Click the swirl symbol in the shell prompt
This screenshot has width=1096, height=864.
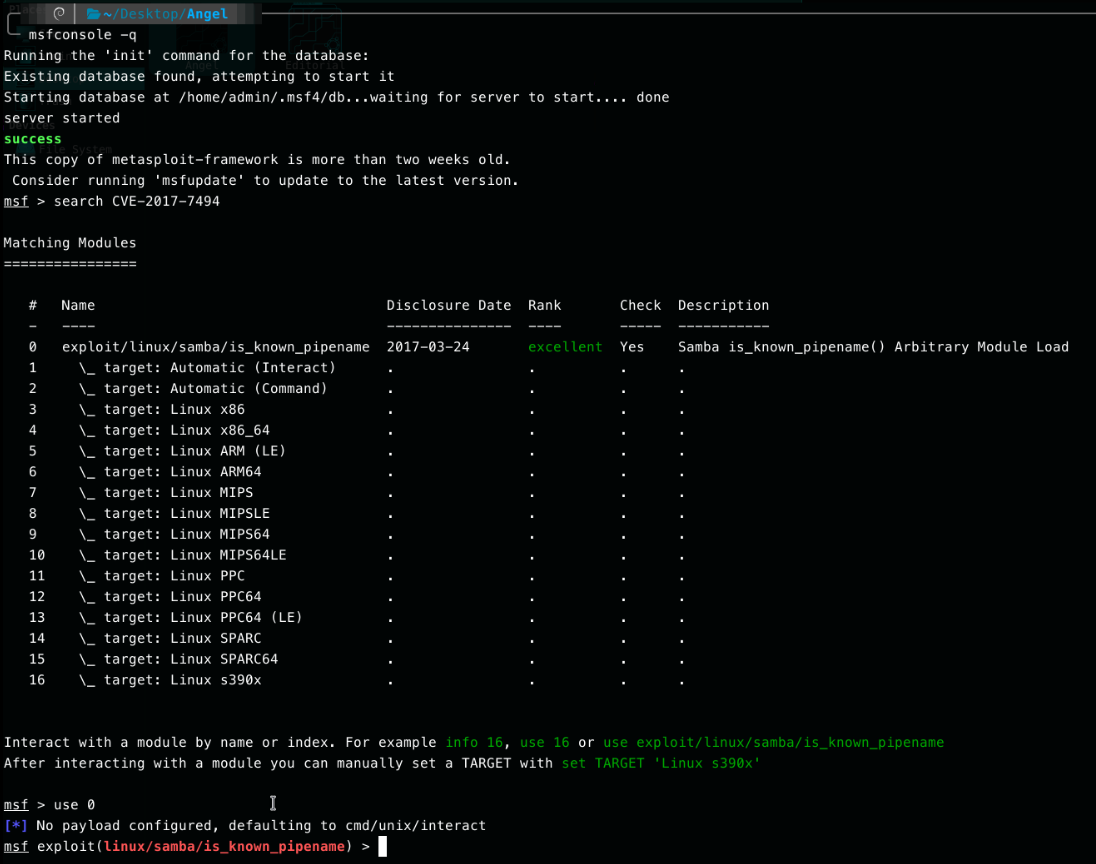[59, 13]
